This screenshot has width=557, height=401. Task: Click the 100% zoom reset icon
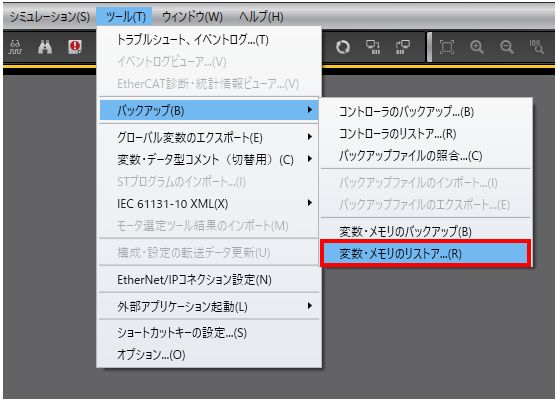coord(536,47)
